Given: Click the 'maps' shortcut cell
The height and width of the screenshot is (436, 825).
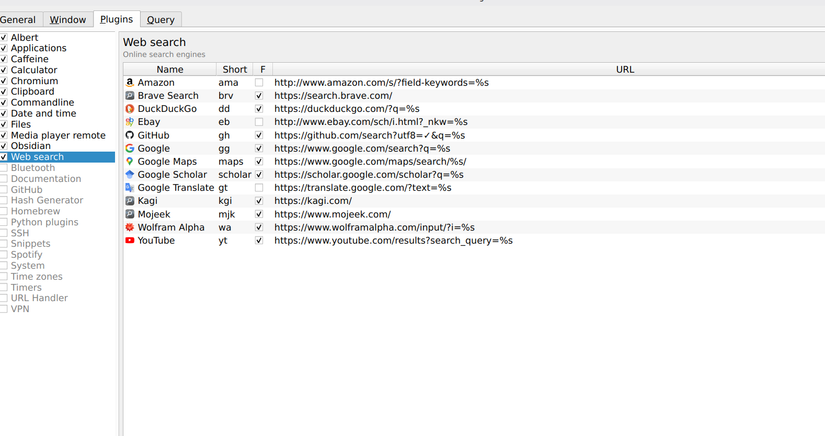Looking at the screenshot, I should [x=235, y=161].
